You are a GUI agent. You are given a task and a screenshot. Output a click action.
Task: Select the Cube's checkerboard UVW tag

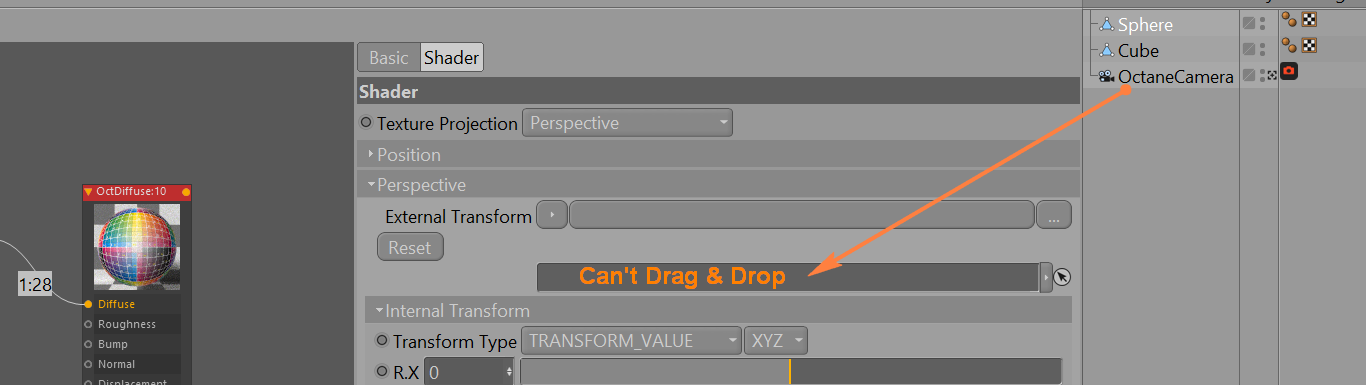(1309, 45)
